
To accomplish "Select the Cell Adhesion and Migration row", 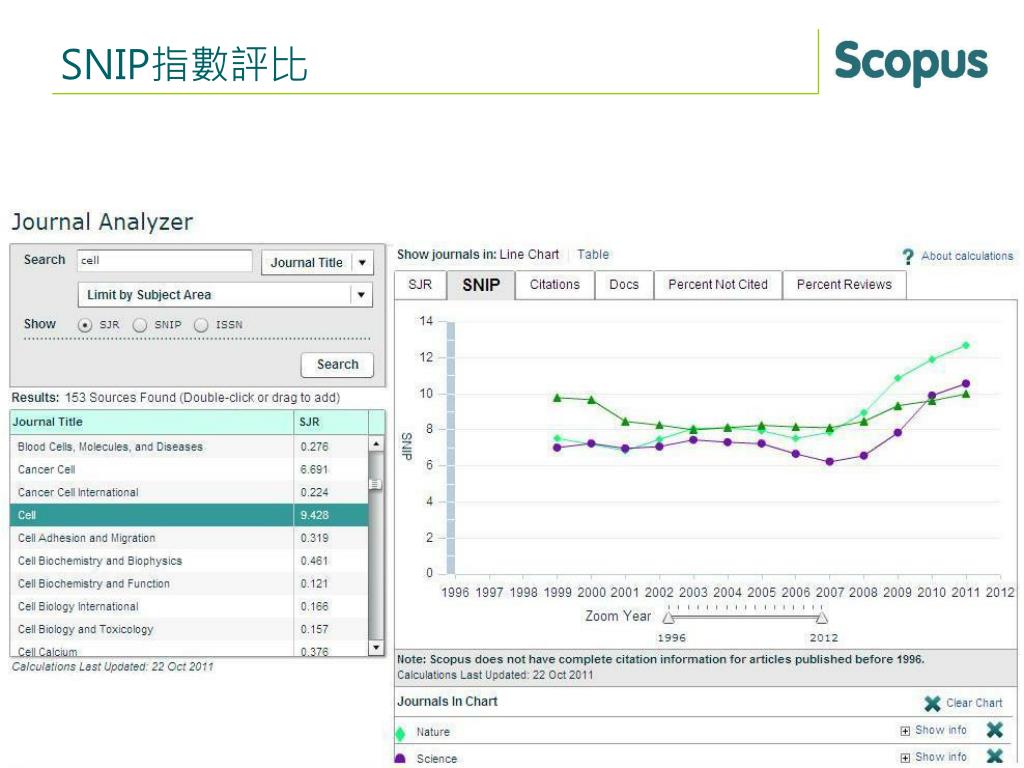I will [189, 538].
